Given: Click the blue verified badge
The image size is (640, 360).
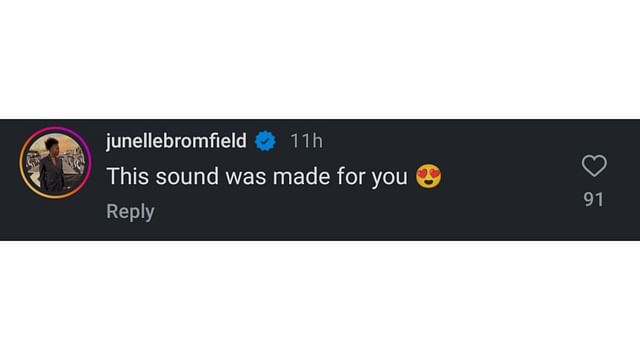Looking at the screenshot, I should tap(265, 141).
